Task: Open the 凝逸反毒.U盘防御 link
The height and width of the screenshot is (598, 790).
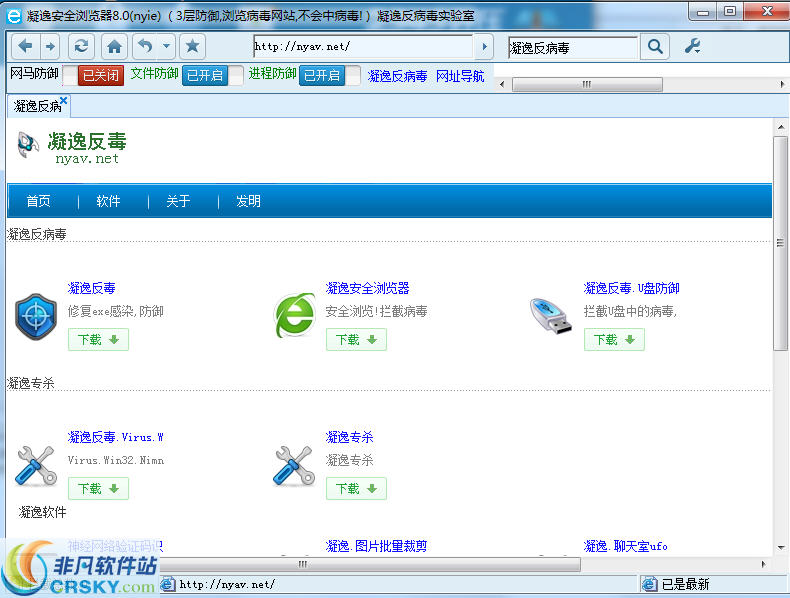Action: pos(631,288)
